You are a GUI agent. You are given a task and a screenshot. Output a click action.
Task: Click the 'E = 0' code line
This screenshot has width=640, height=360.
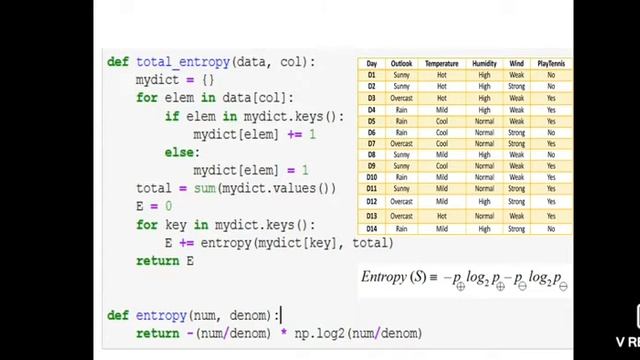(154, 206)
